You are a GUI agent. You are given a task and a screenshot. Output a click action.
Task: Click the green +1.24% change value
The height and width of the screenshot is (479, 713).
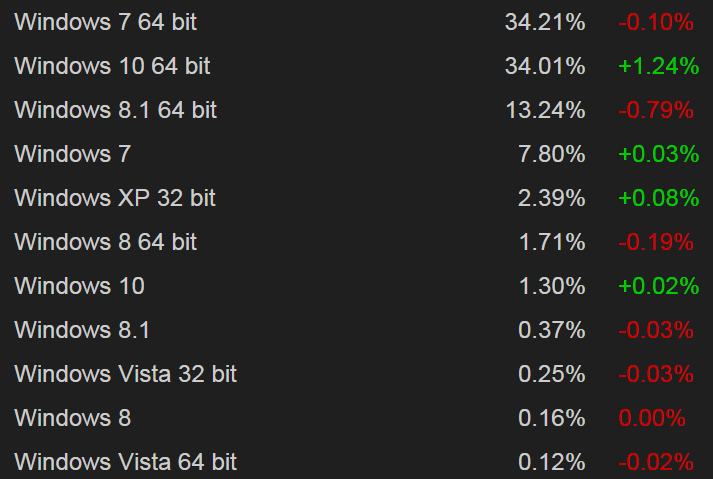[x=657, y=66]
